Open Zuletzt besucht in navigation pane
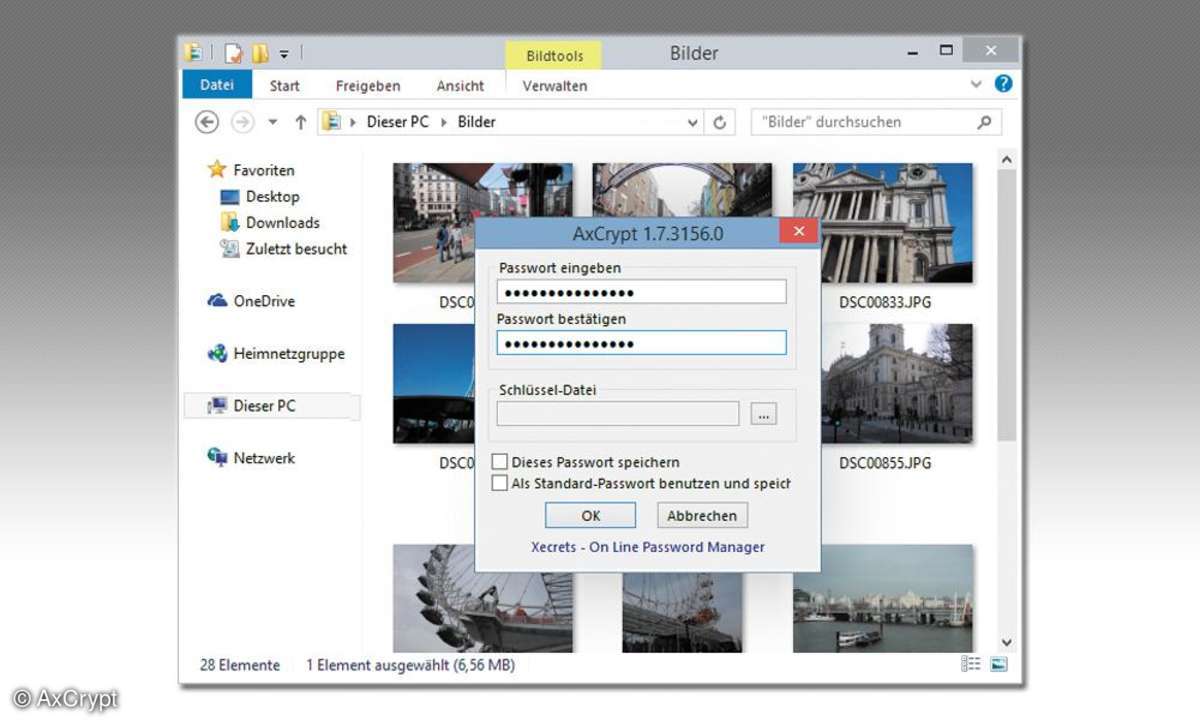 click(x=297, y=249)
